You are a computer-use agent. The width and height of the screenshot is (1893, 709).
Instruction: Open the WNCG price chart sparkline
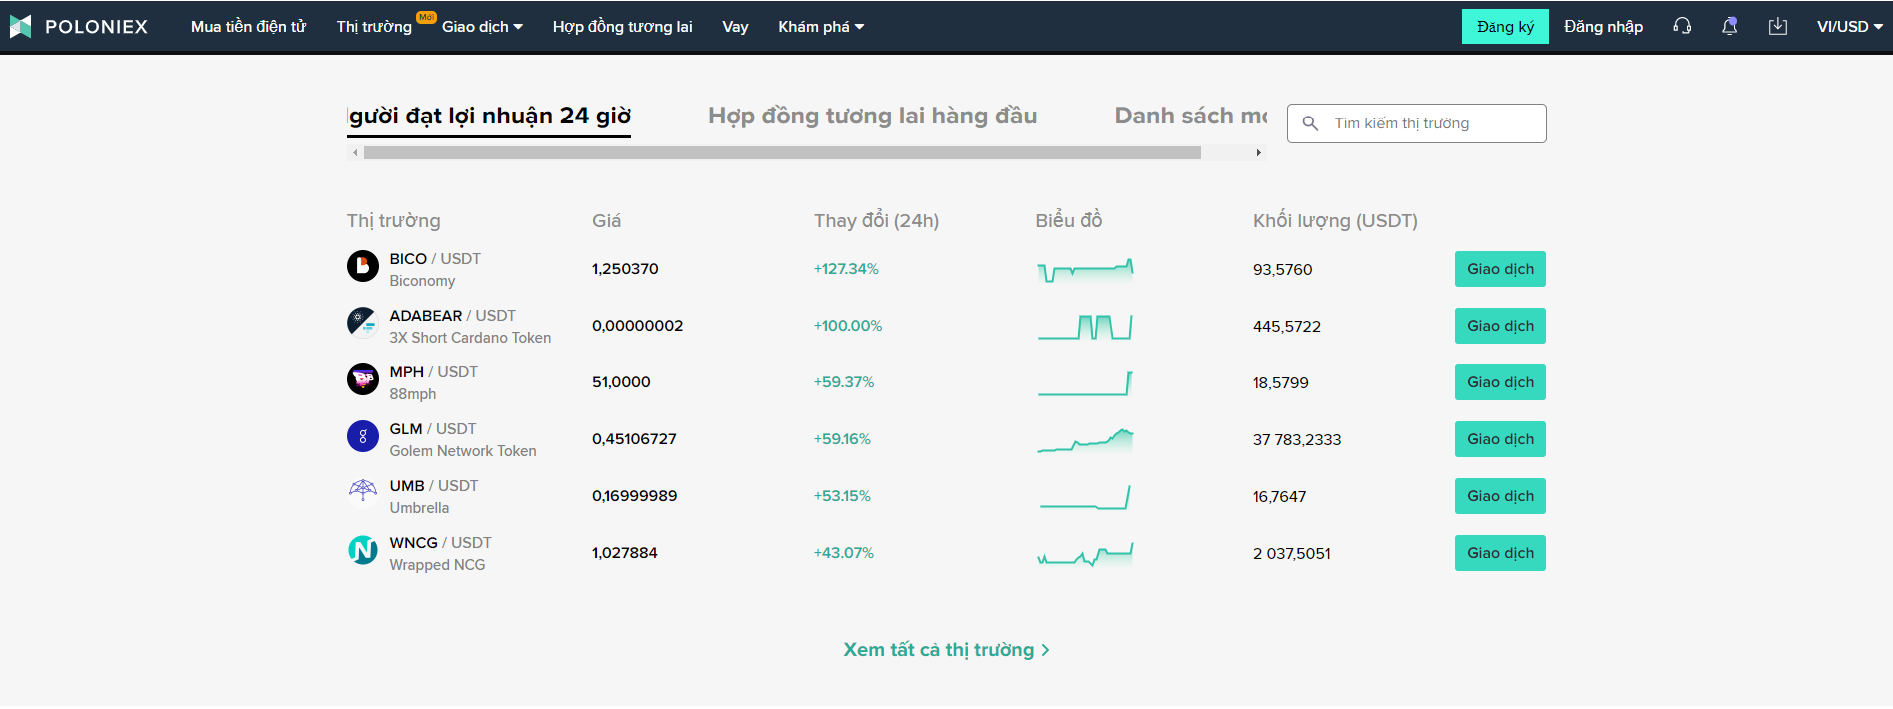[1085, 554]
